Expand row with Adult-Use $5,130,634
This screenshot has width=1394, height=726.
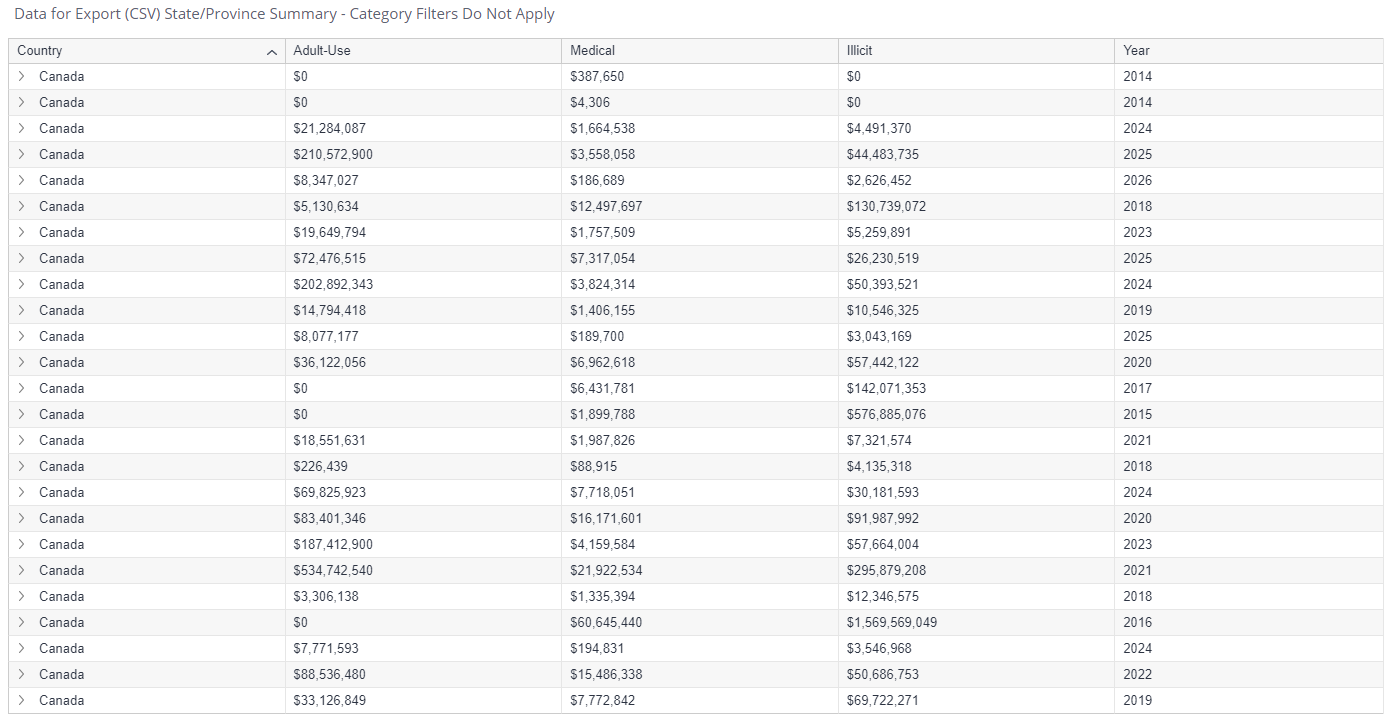(x=21, y=207)
